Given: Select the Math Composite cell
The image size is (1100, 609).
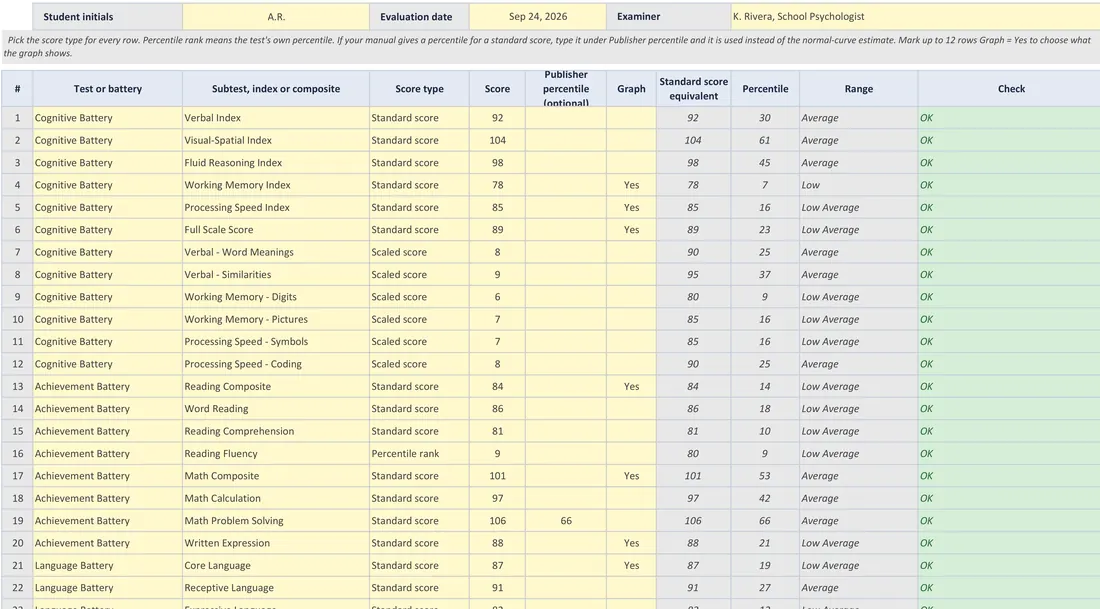Looking at the screenshot, I should coord(276,476).
